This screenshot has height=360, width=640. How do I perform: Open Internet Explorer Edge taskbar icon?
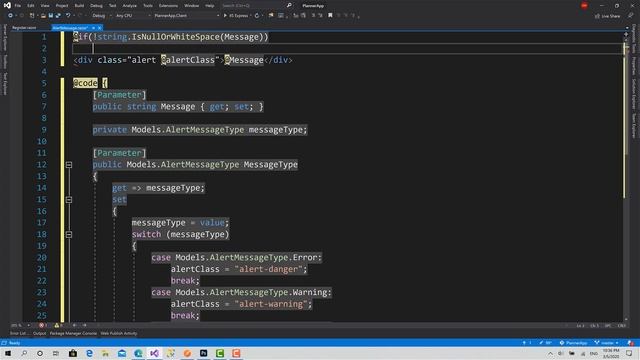(x=89, y=353)
